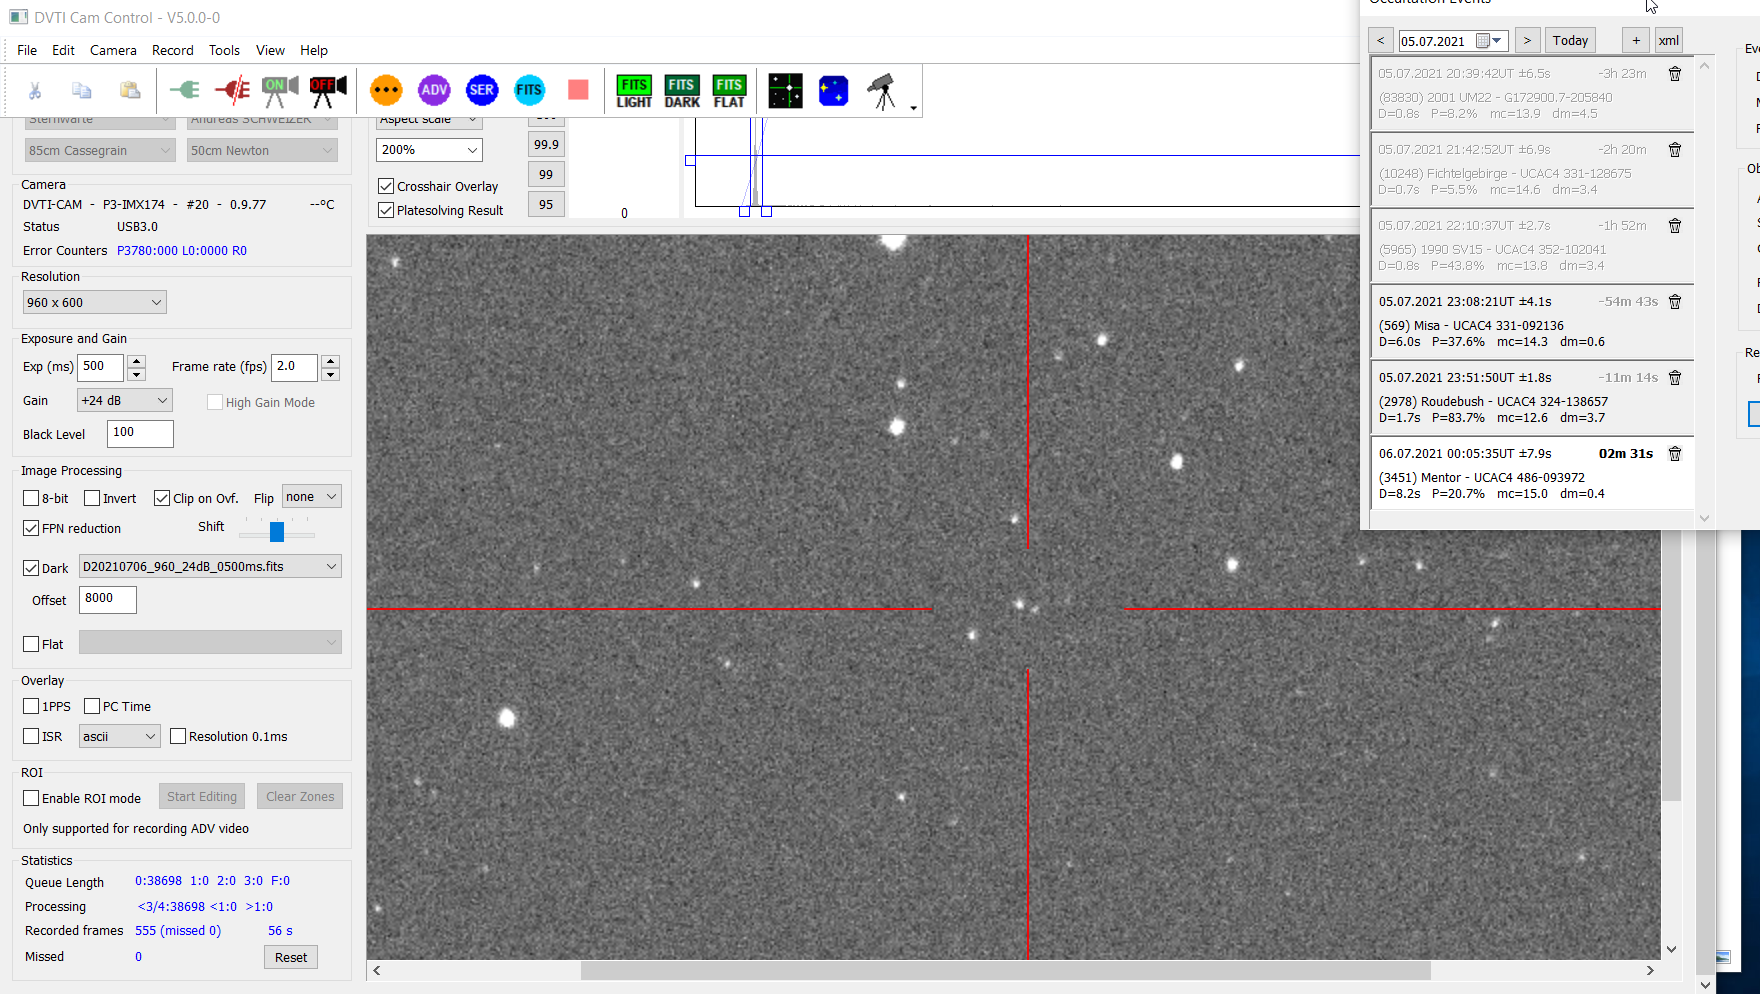1760x994 pixels.
Task: Open the Dark frame file dropdown
Action: [x=210, y=566]
